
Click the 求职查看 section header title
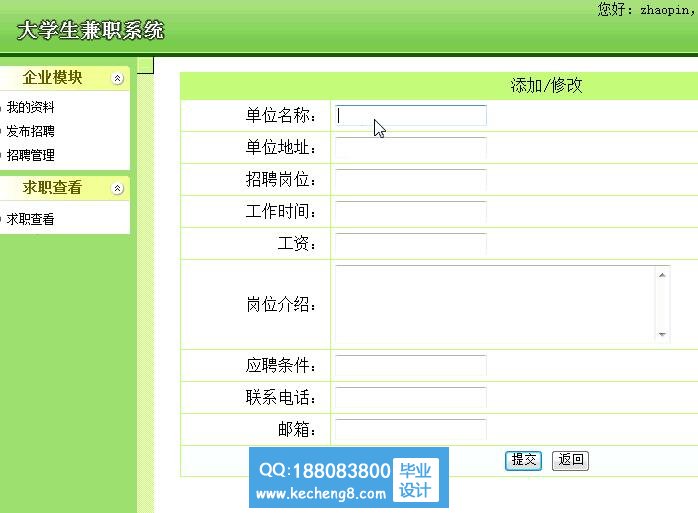coord(52,187)
